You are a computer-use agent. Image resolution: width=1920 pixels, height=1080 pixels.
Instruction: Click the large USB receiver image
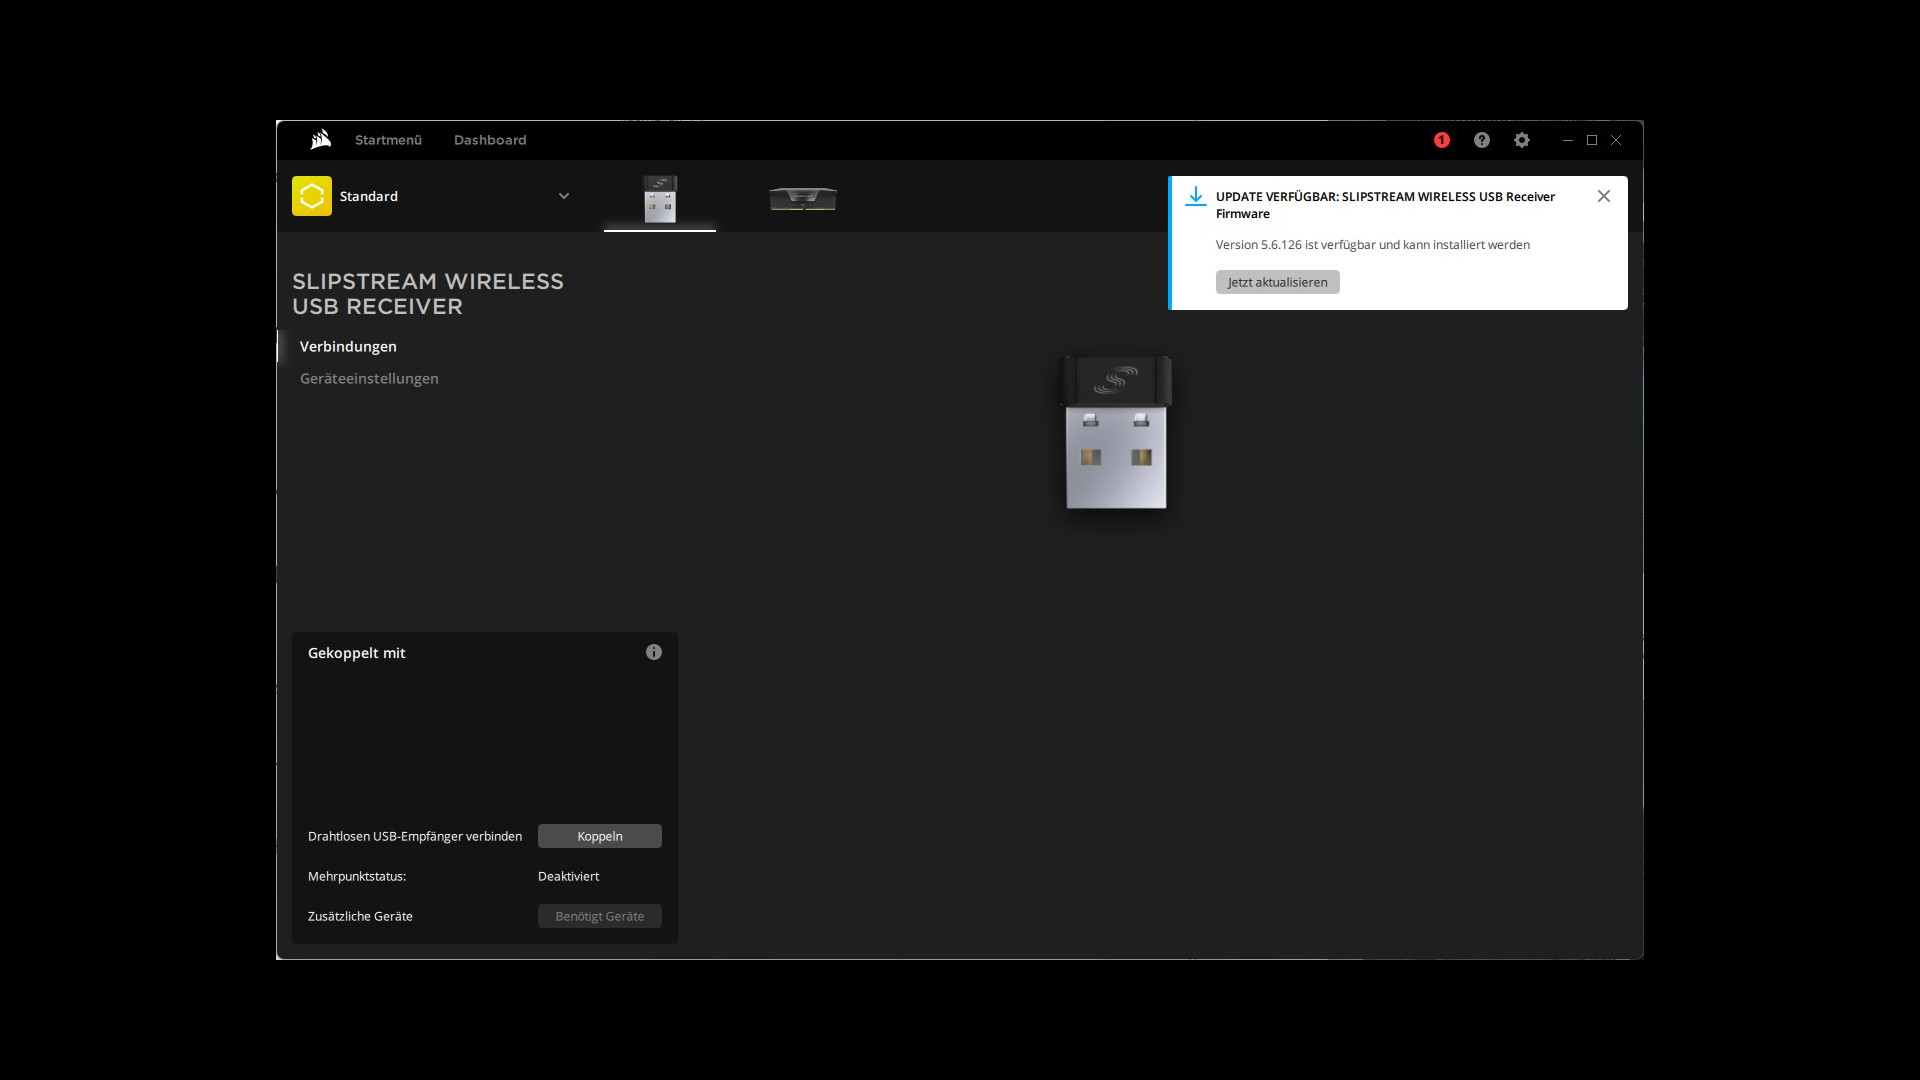click(x=1115, y=432)
